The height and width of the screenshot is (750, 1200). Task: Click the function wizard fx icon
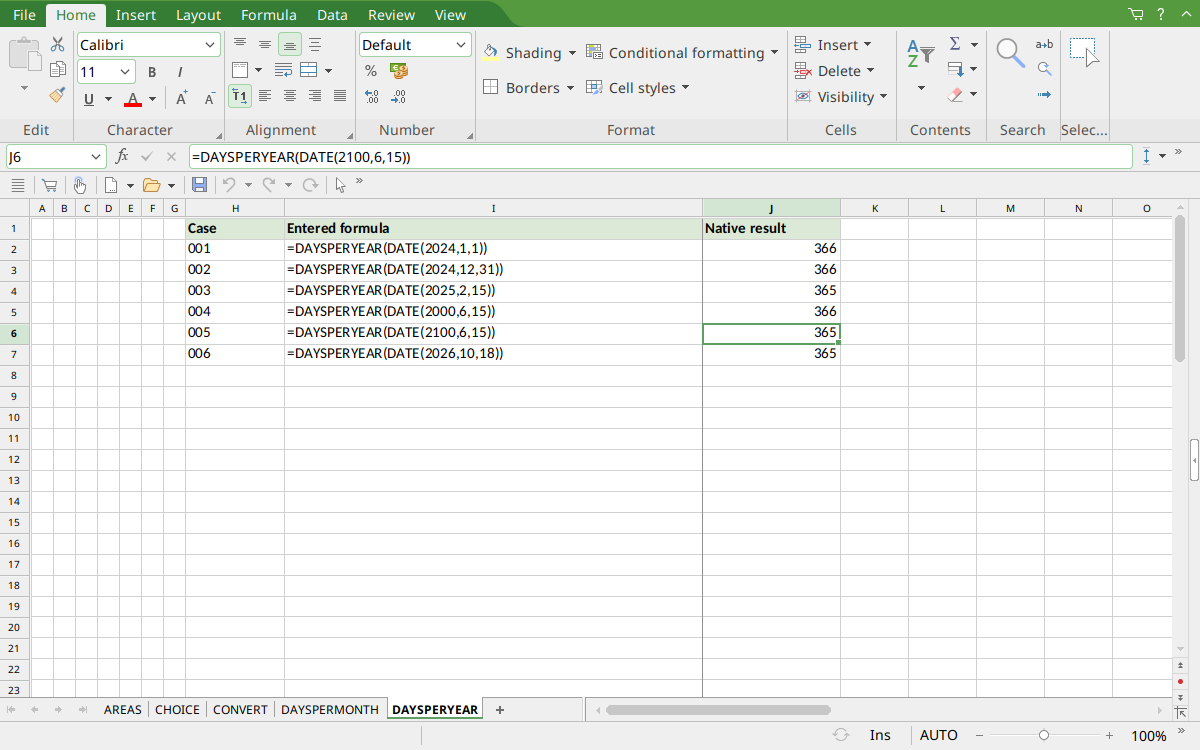coord(122,157)
